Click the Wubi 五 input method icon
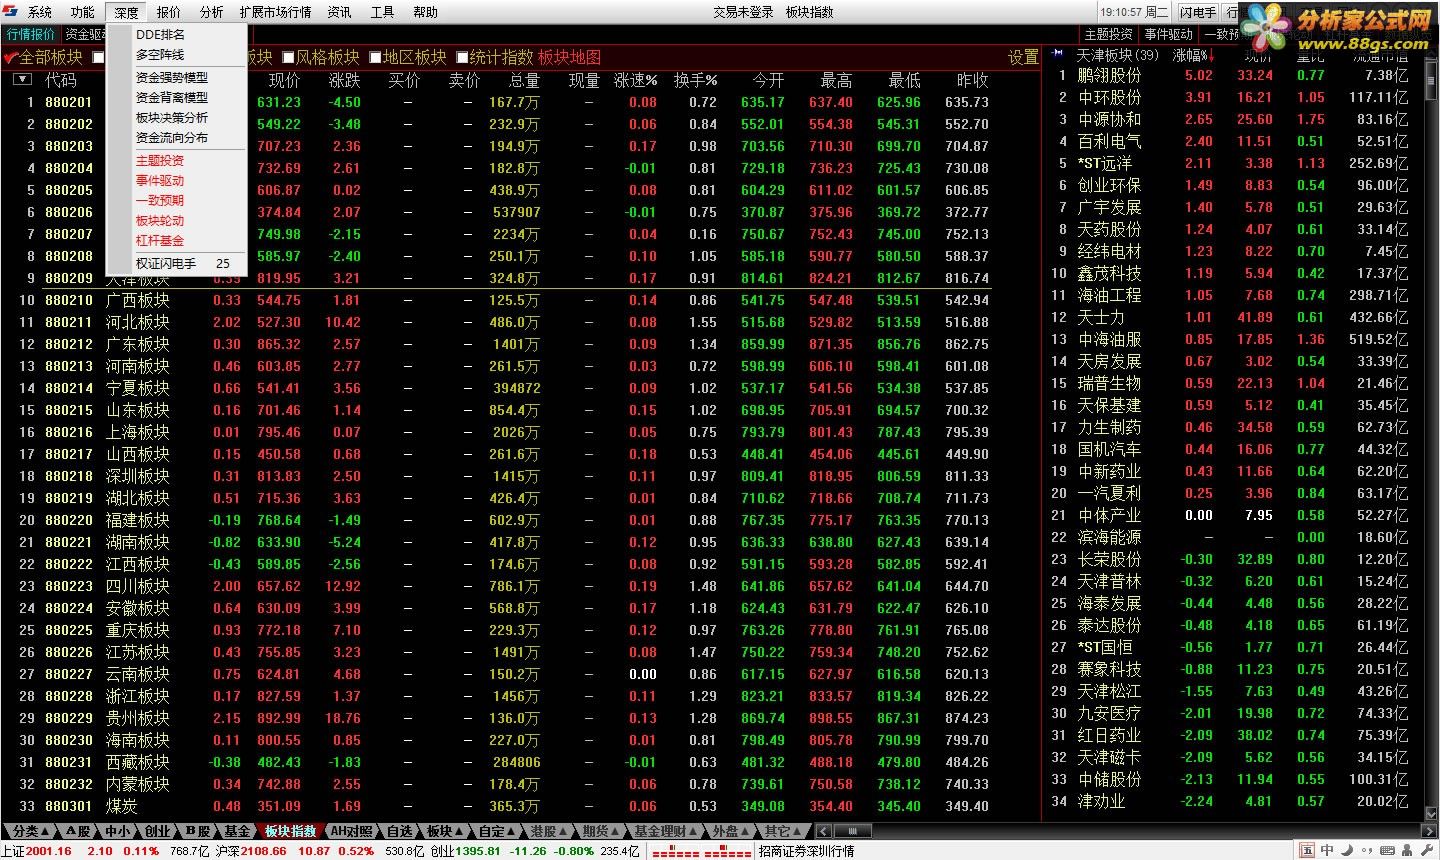Screen dimensions: 1440x860 [x=1307, y=850]
